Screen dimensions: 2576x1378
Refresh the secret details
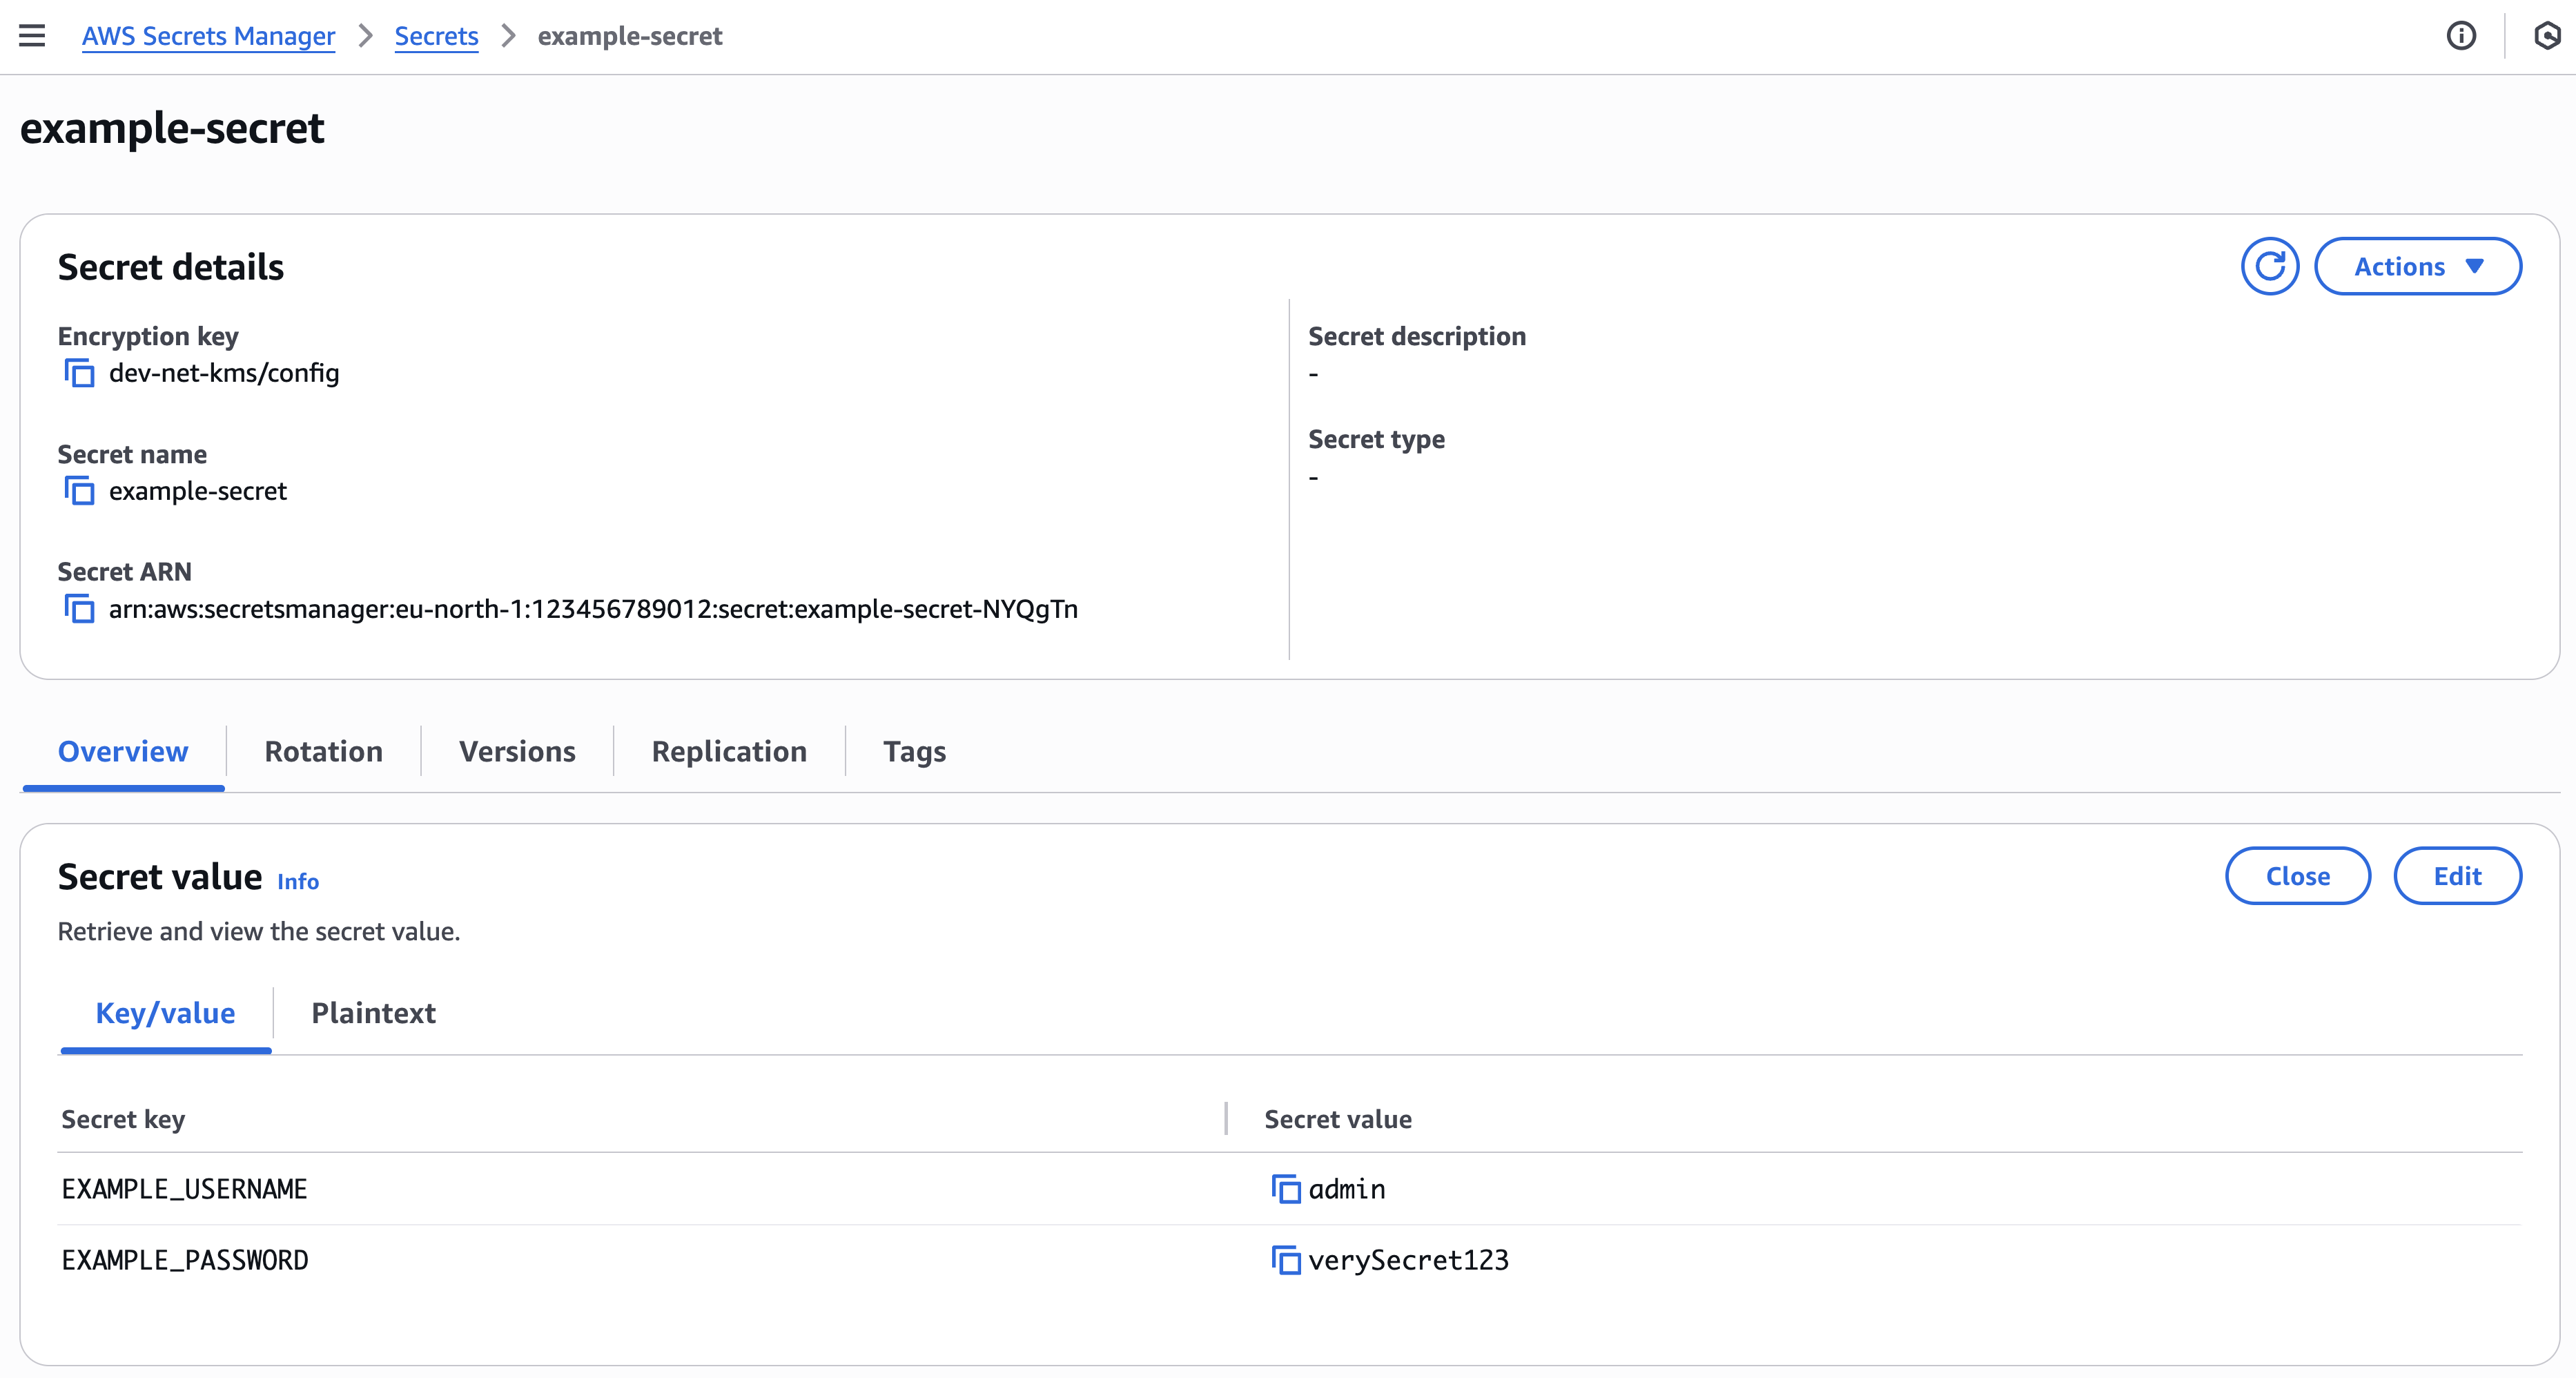[2269, 266]
